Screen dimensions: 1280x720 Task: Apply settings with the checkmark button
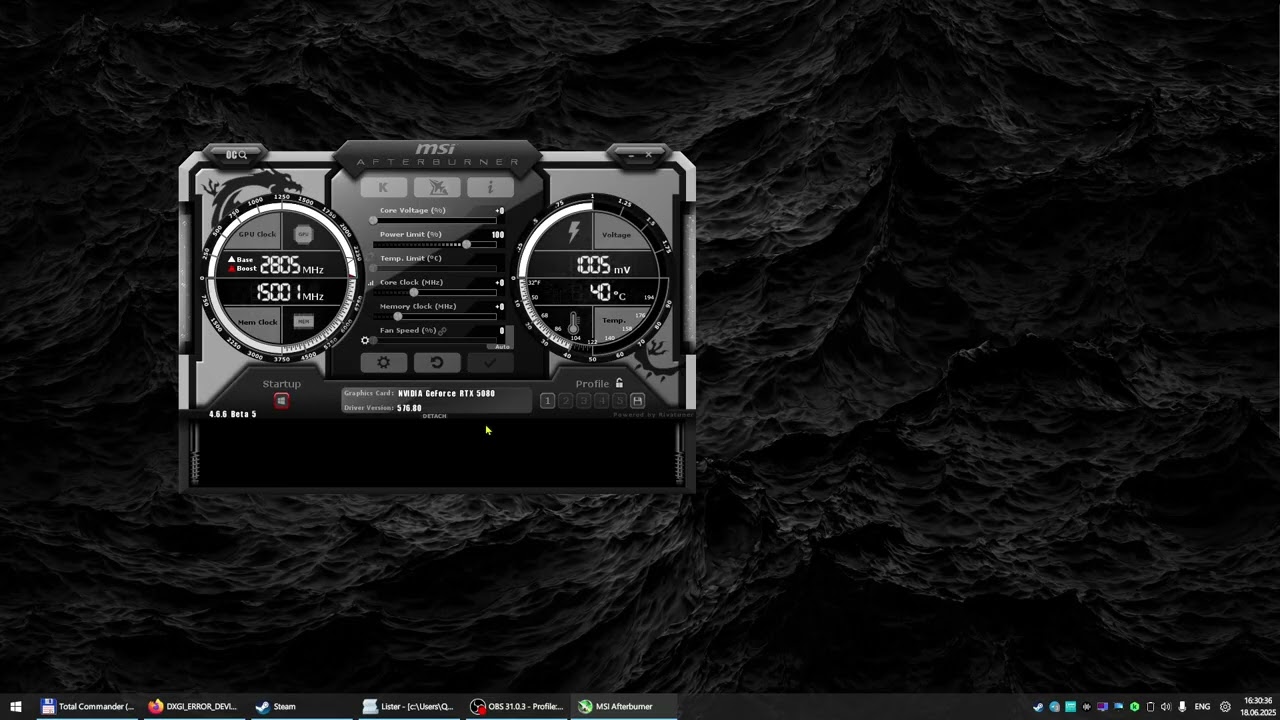pyautogui.click(x=490, y=362)
